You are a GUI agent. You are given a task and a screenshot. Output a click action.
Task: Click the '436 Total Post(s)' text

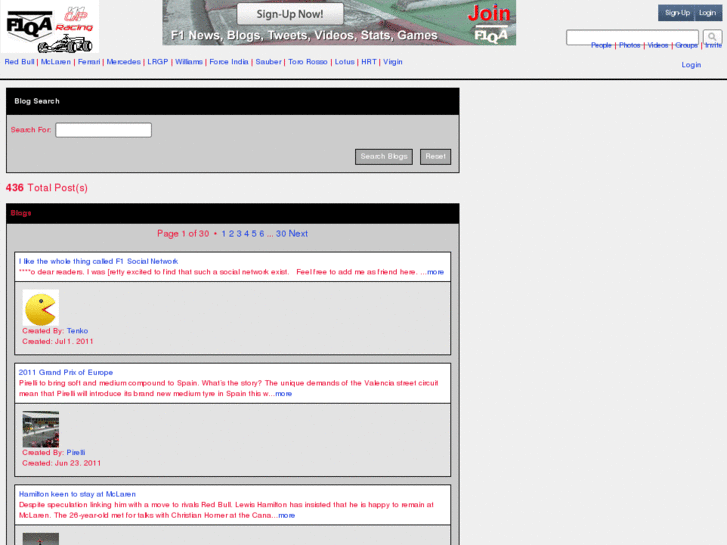[47, 188]
